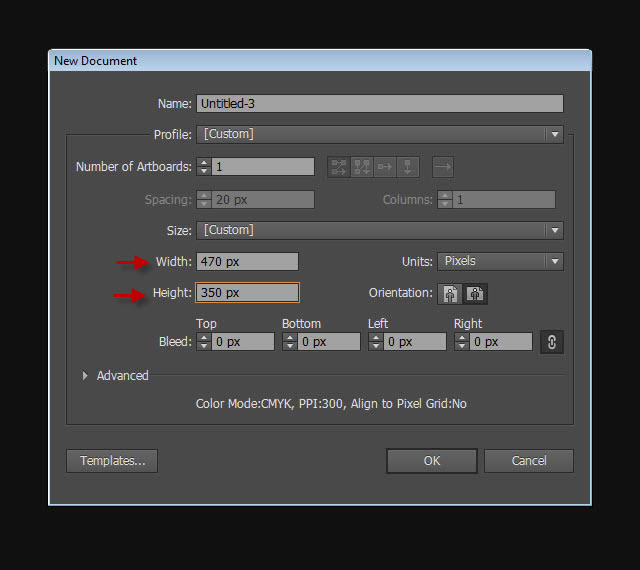Click the Name field containing Untitled-3

pos(380,104)
